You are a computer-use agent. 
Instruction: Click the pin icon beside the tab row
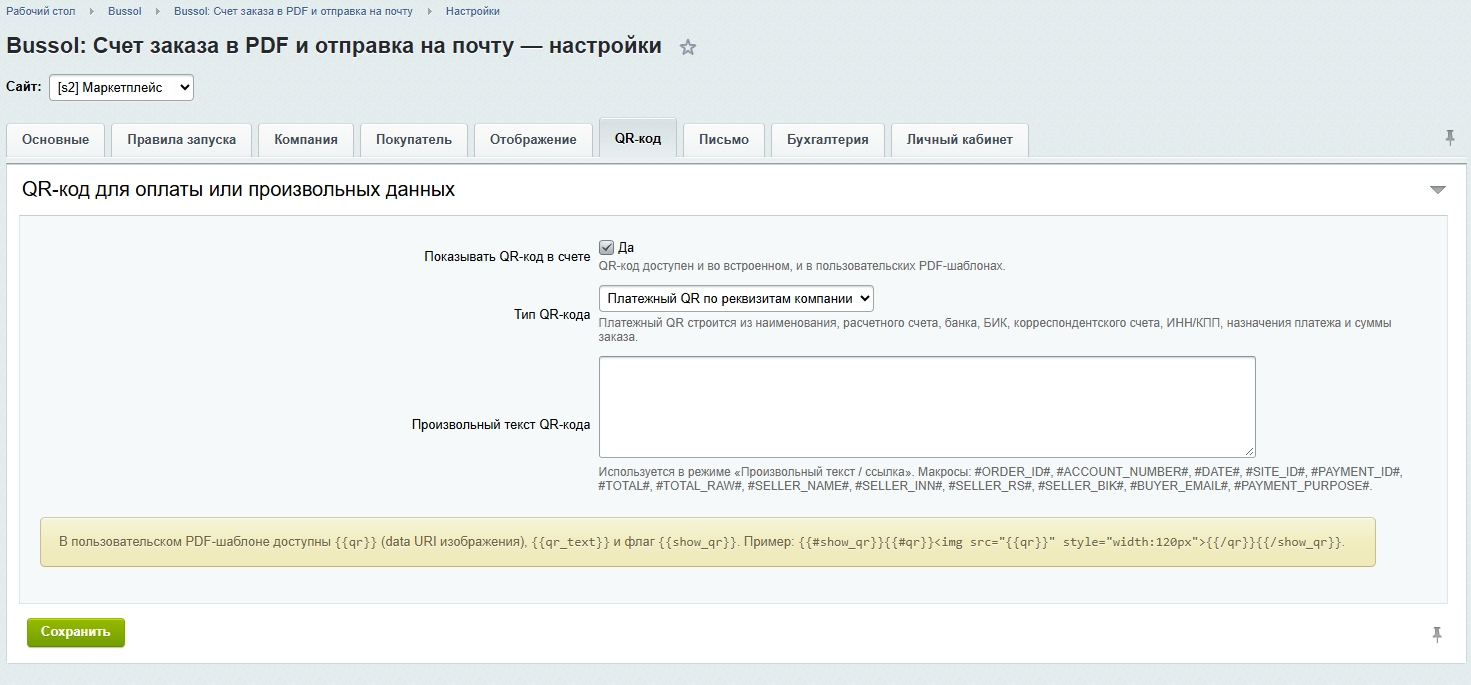pos(1450,138)
